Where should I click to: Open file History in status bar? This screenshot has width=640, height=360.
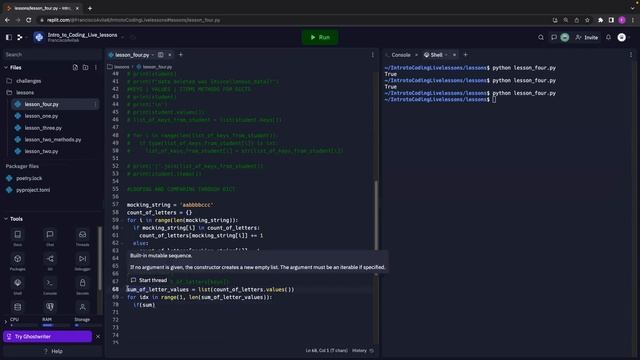(362, 351)
